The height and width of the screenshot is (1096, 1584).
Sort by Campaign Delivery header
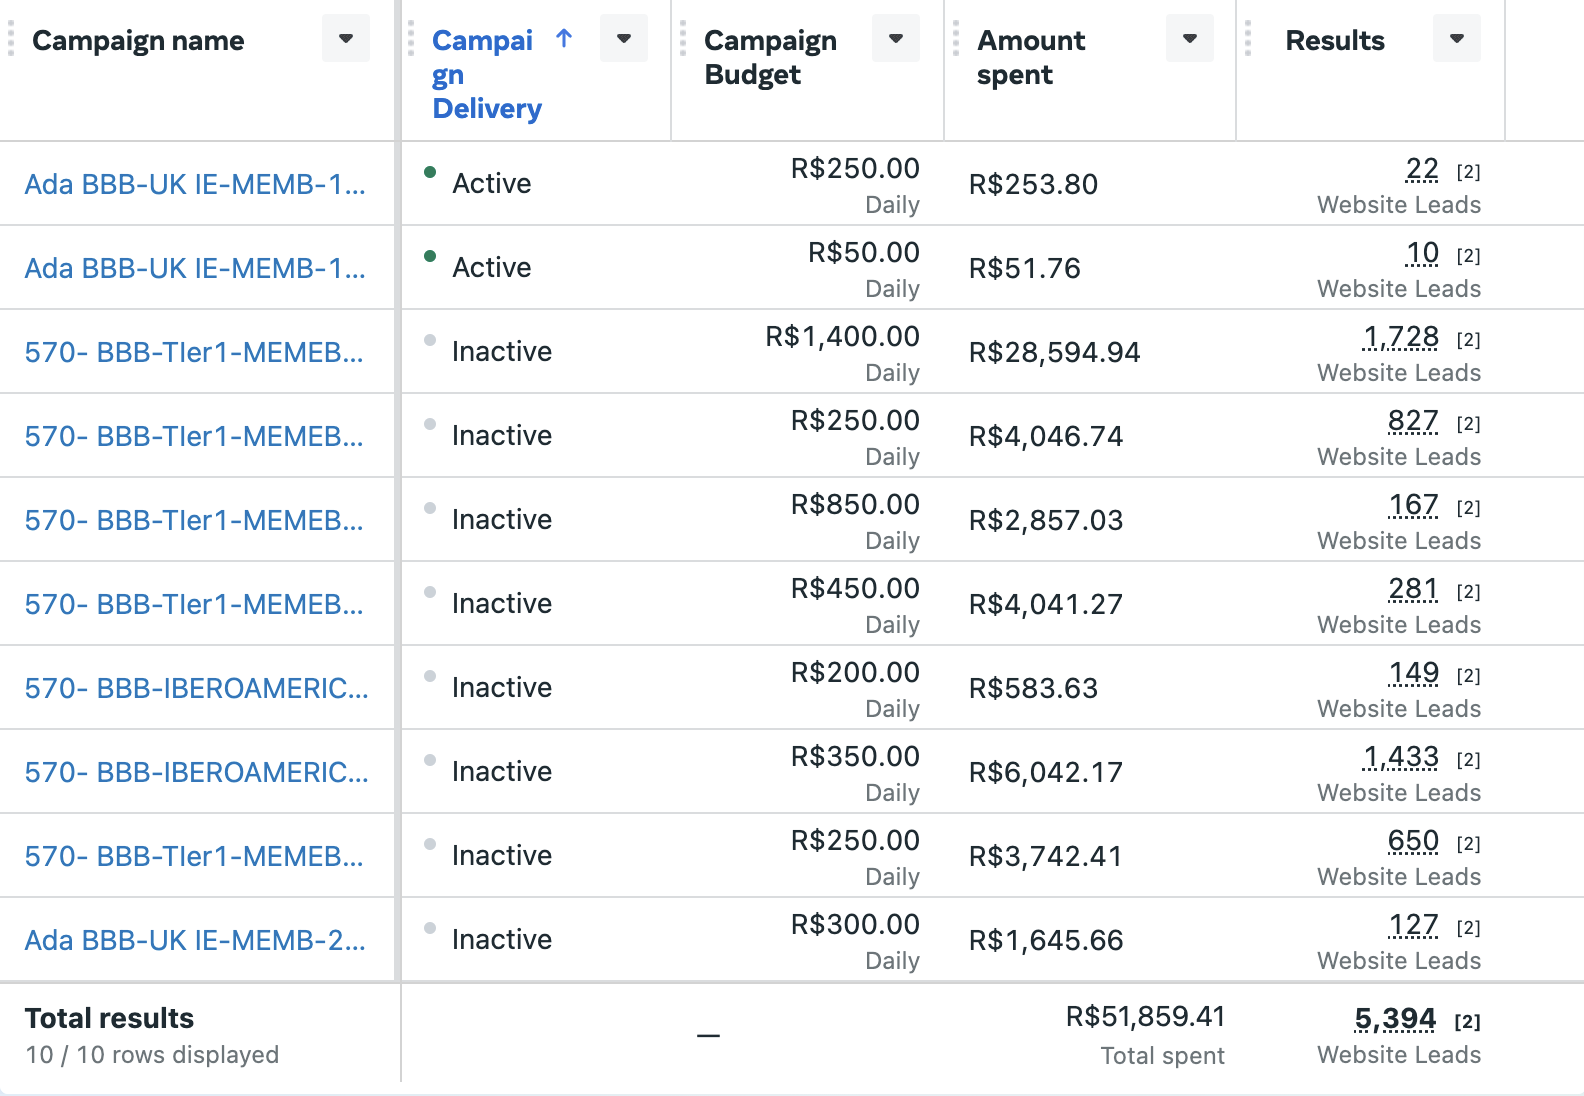(x=486, y=74)
